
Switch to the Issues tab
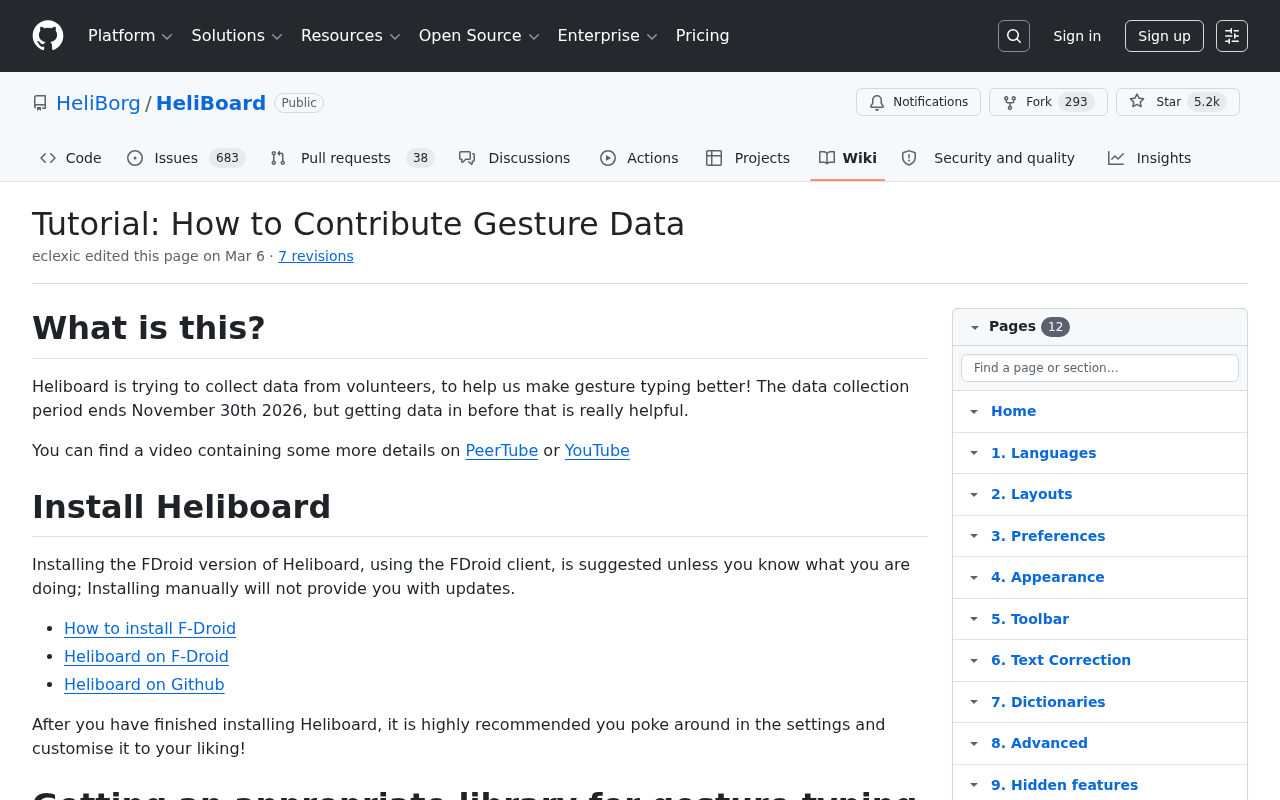(x=186, y=158)
